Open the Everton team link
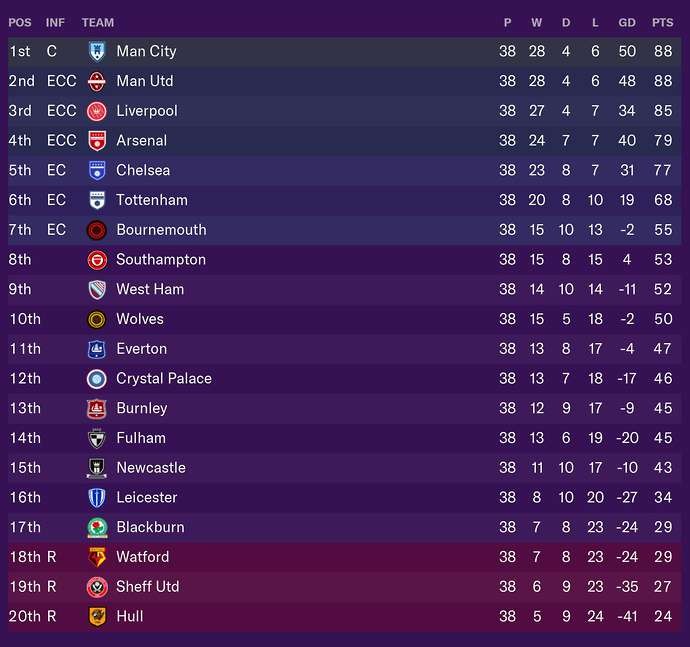Image resolution: width=690 pixels, height=647 pixels. (x=141, y=349)
